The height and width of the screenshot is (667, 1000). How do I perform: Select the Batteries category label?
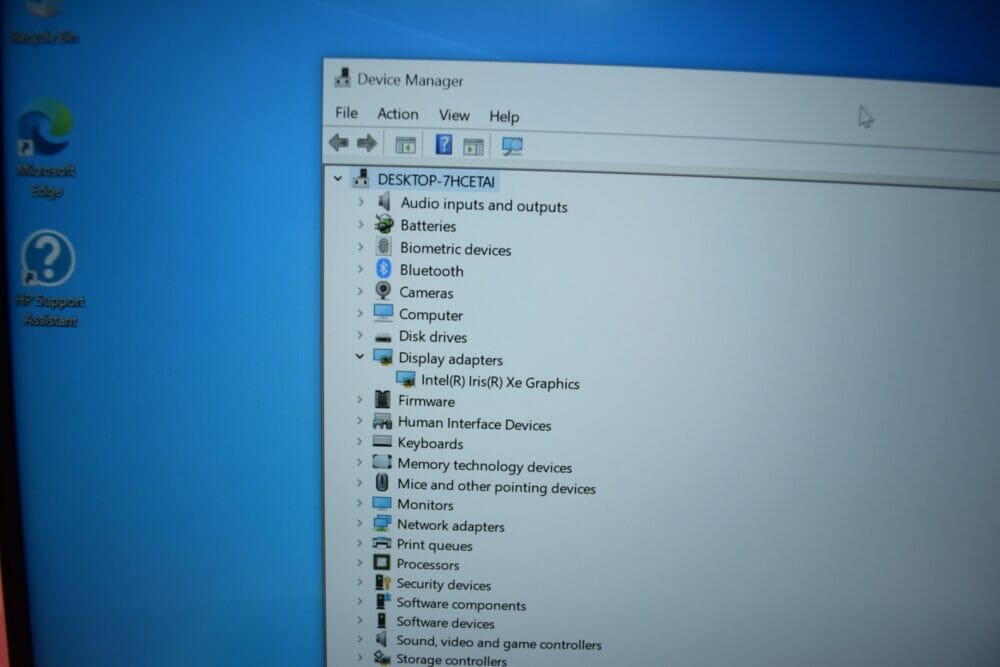tap(428, 226)
